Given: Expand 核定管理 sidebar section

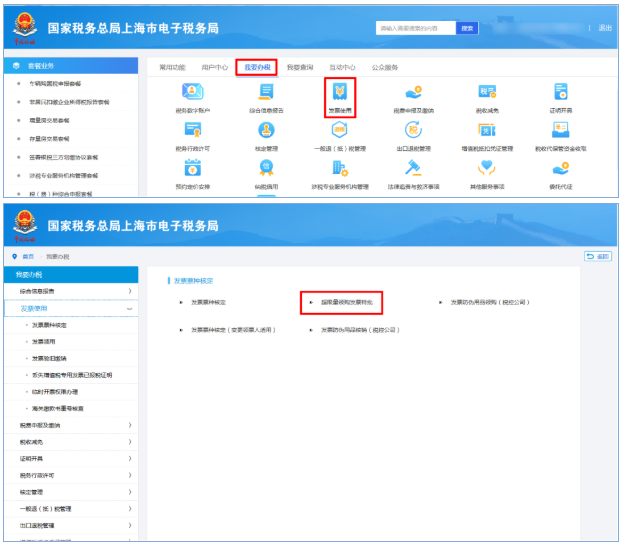Looking at the screenshot, I should (x=71, y=492).
